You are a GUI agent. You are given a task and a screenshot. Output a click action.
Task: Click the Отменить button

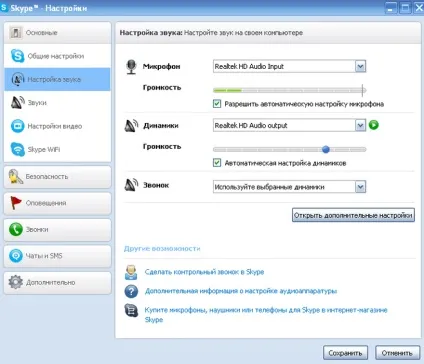point(397,353)
